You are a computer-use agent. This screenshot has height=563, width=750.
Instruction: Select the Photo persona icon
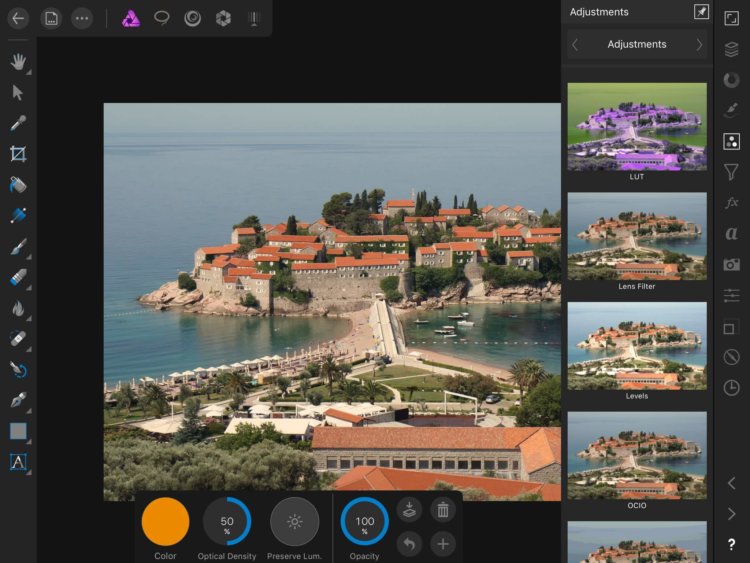[x=131, y=19]
